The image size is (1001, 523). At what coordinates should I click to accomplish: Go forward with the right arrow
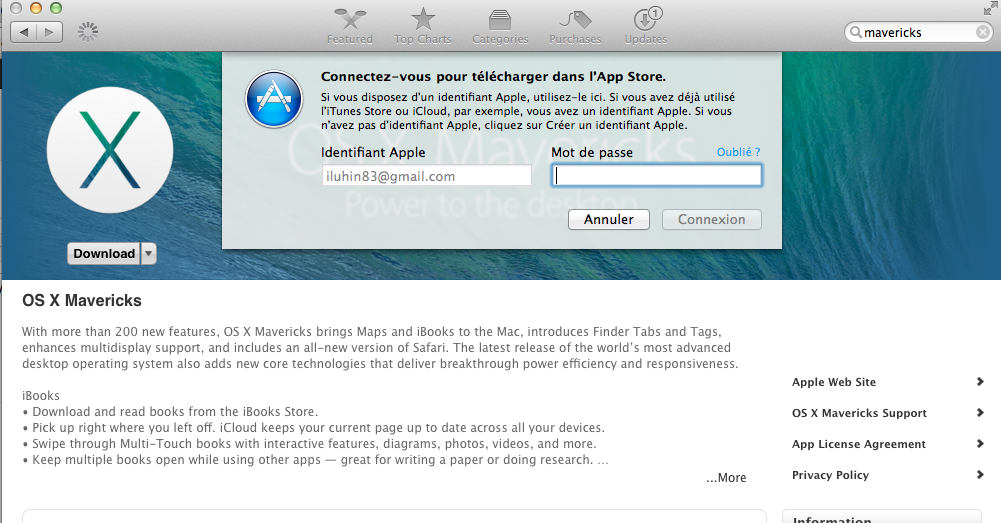pos(50,32)
